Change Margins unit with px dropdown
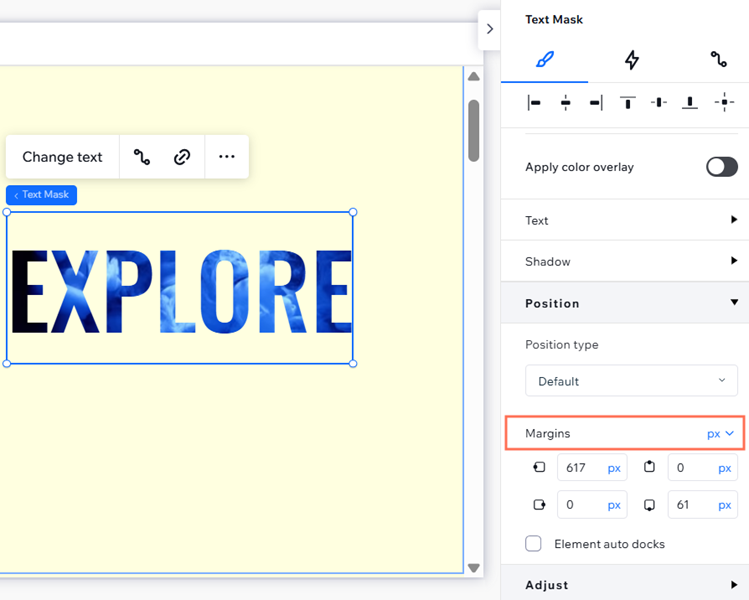This screenshot has height=600, width=749. pyautogui.click(x=720, y=434)
